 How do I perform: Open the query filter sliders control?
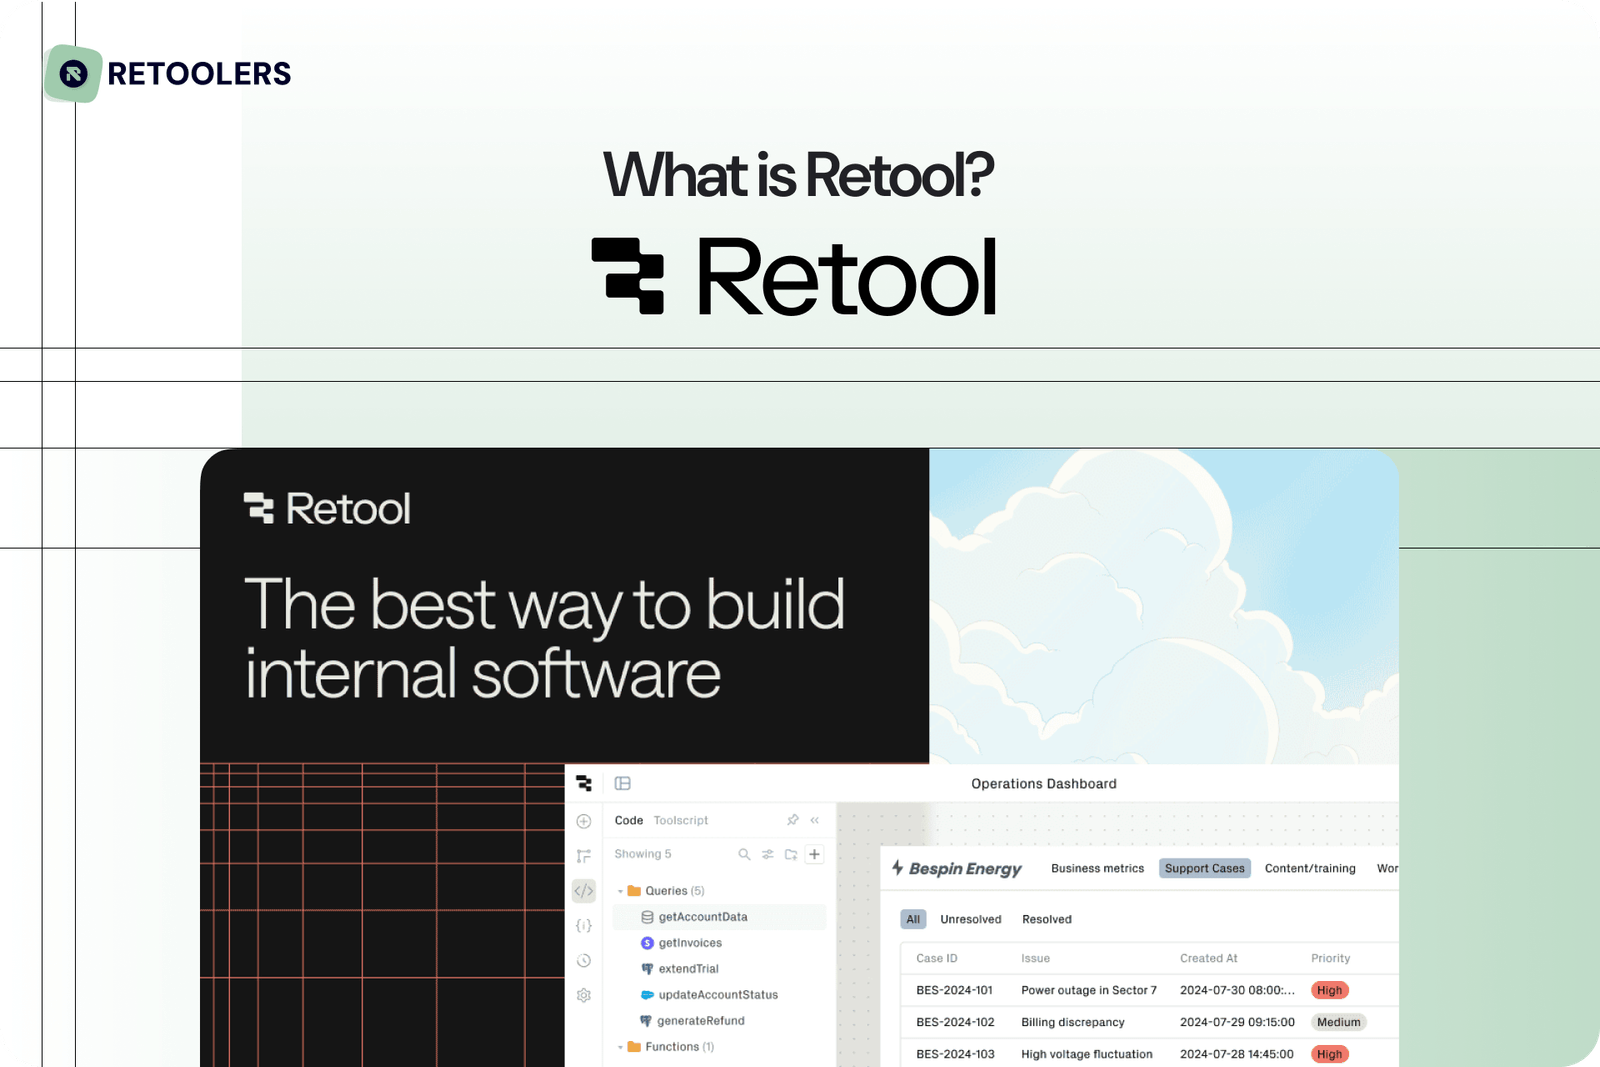(768, 854)
